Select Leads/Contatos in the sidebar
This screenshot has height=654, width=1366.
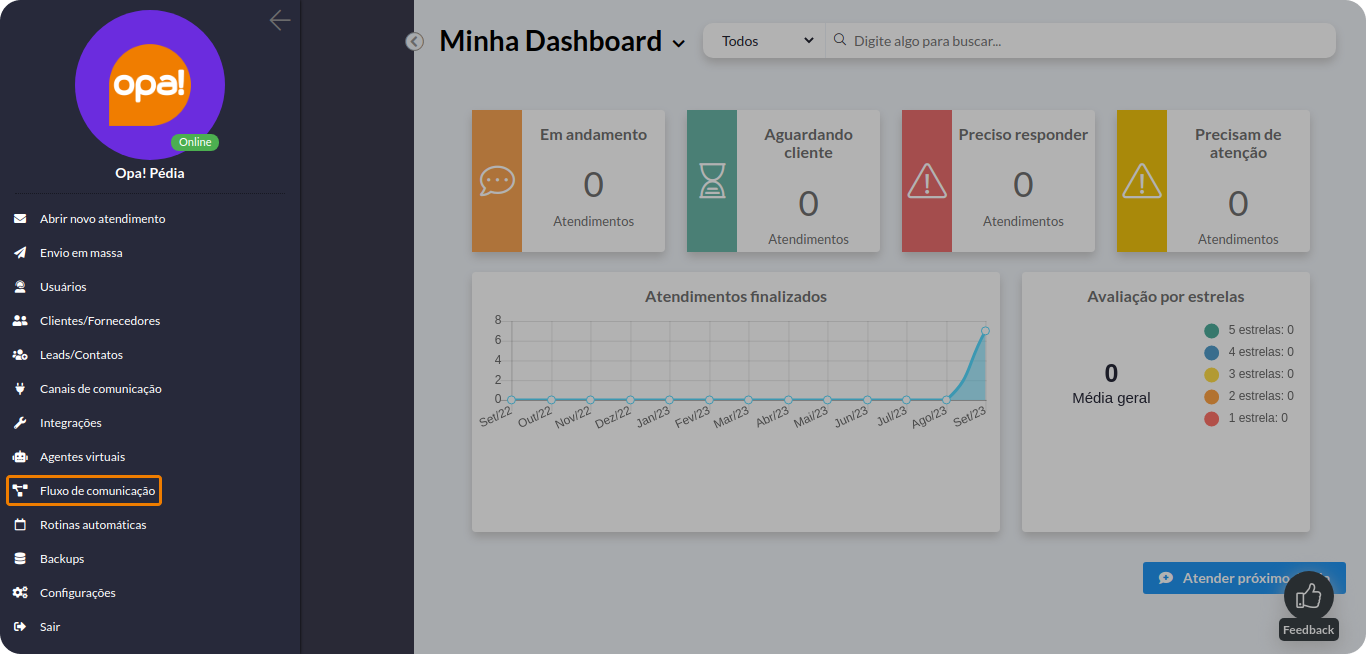click(x=81, y=355)
